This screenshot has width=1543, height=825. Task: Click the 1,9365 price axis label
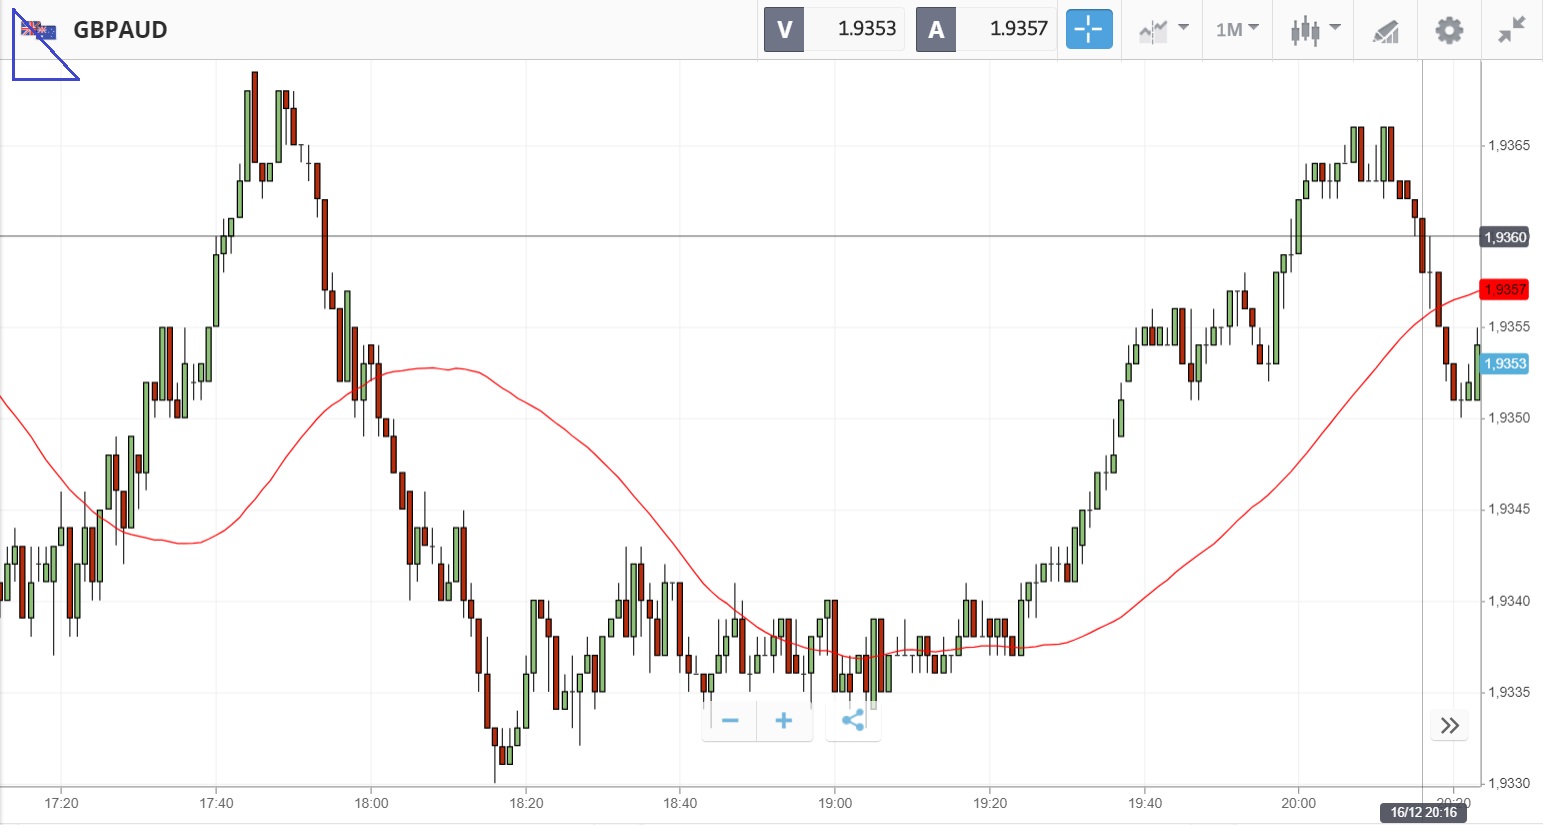[1509, 146]
